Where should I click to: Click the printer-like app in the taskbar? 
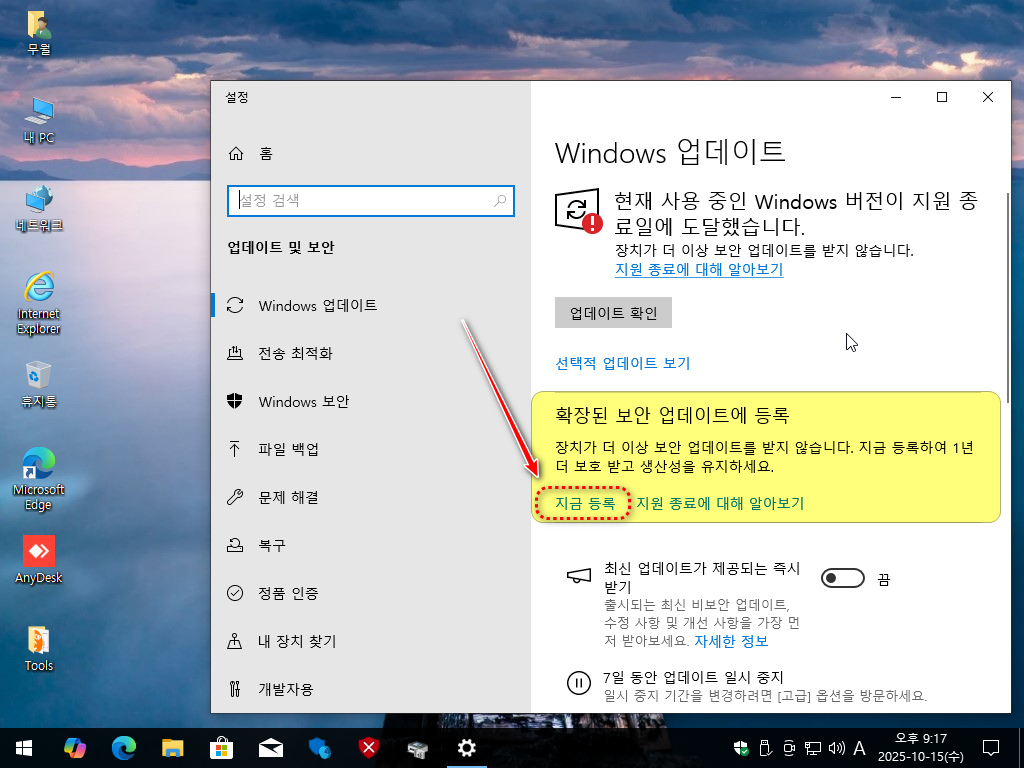tap(417, 748)
